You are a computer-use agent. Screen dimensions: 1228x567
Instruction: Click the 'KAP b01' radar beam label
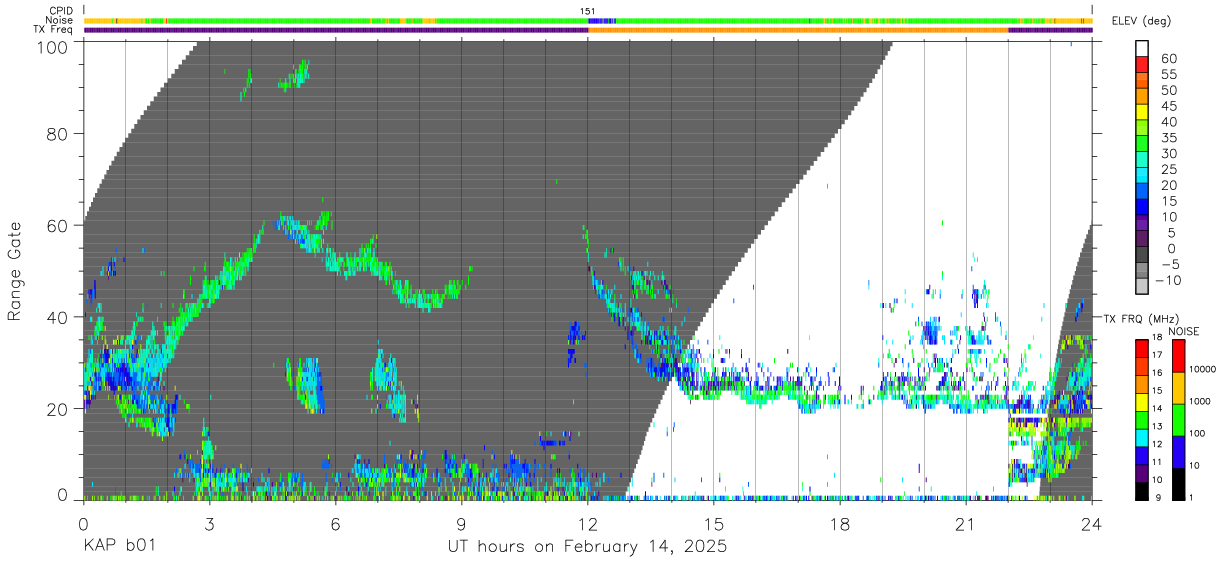pyautogui.click(x=119, y=547)
